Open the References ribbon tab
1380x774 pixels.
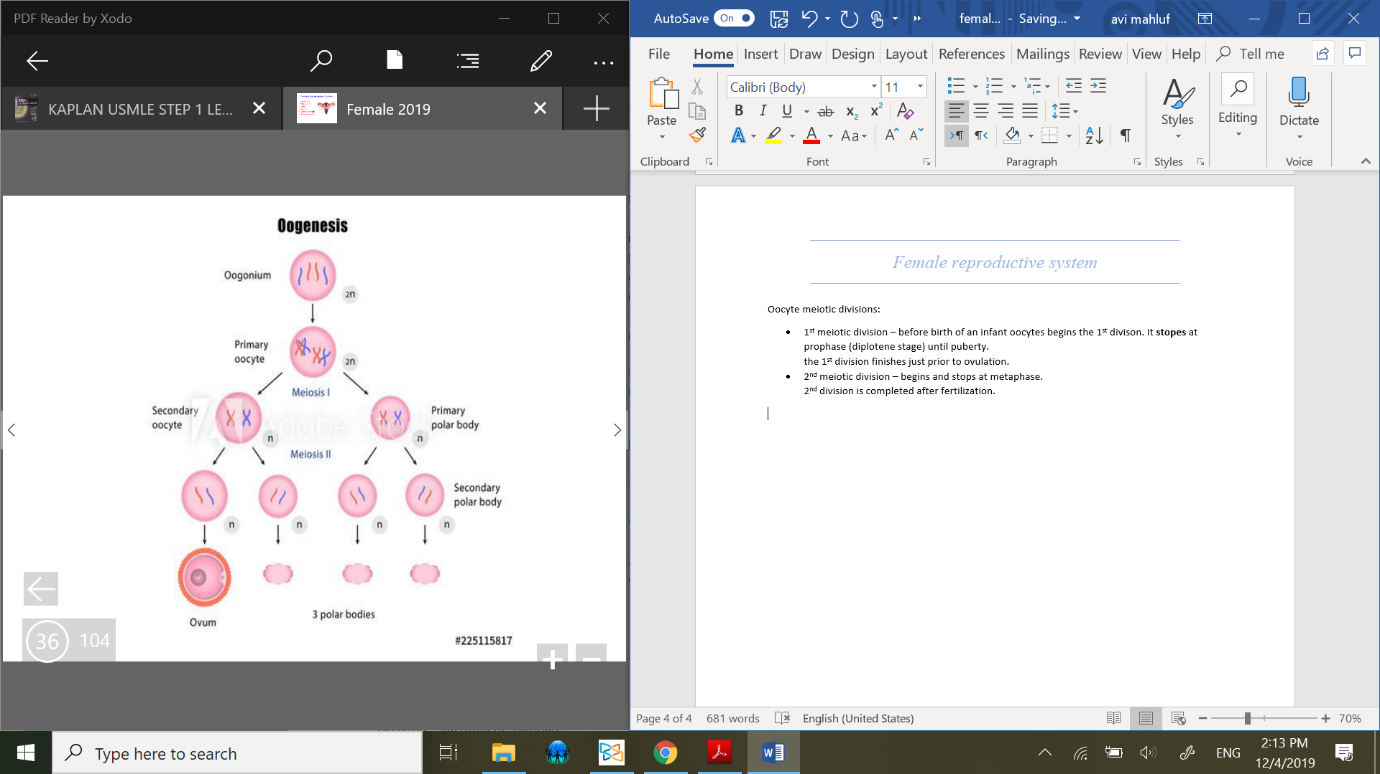pyautogui.click(x=971, y=54)
